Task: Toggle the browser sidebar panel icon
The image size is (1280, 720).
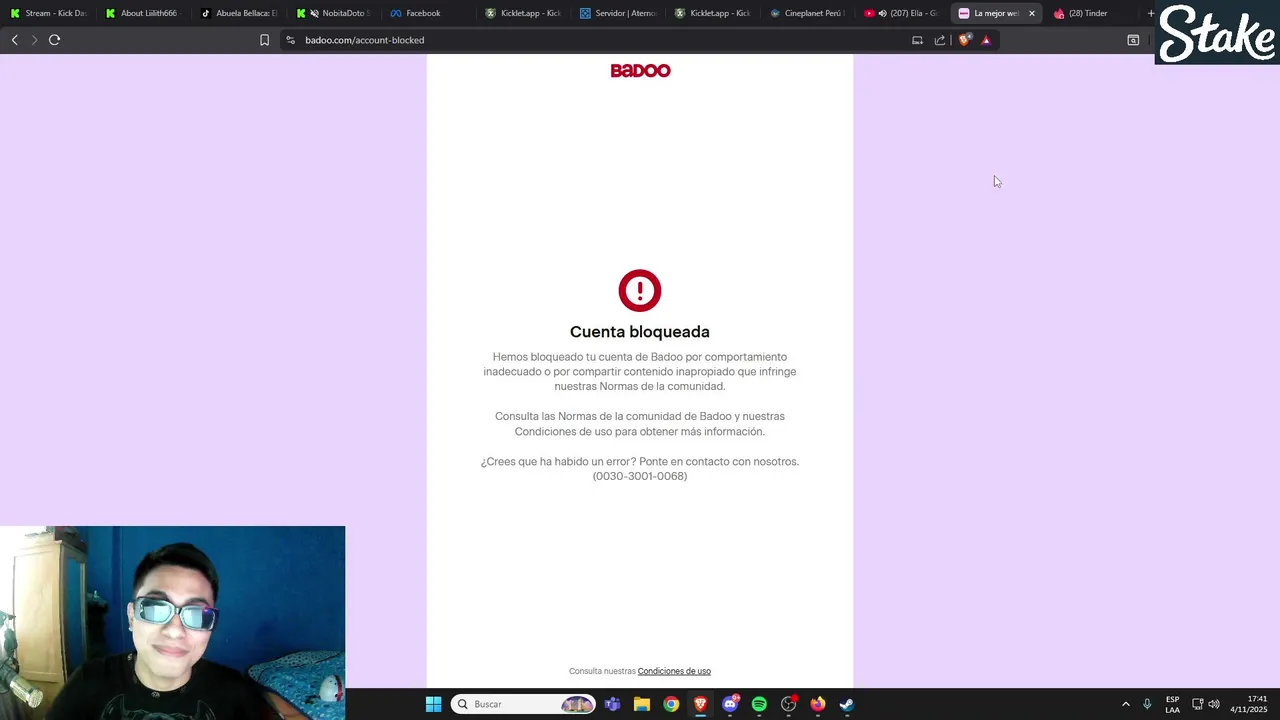Action: coord(1133,40)
